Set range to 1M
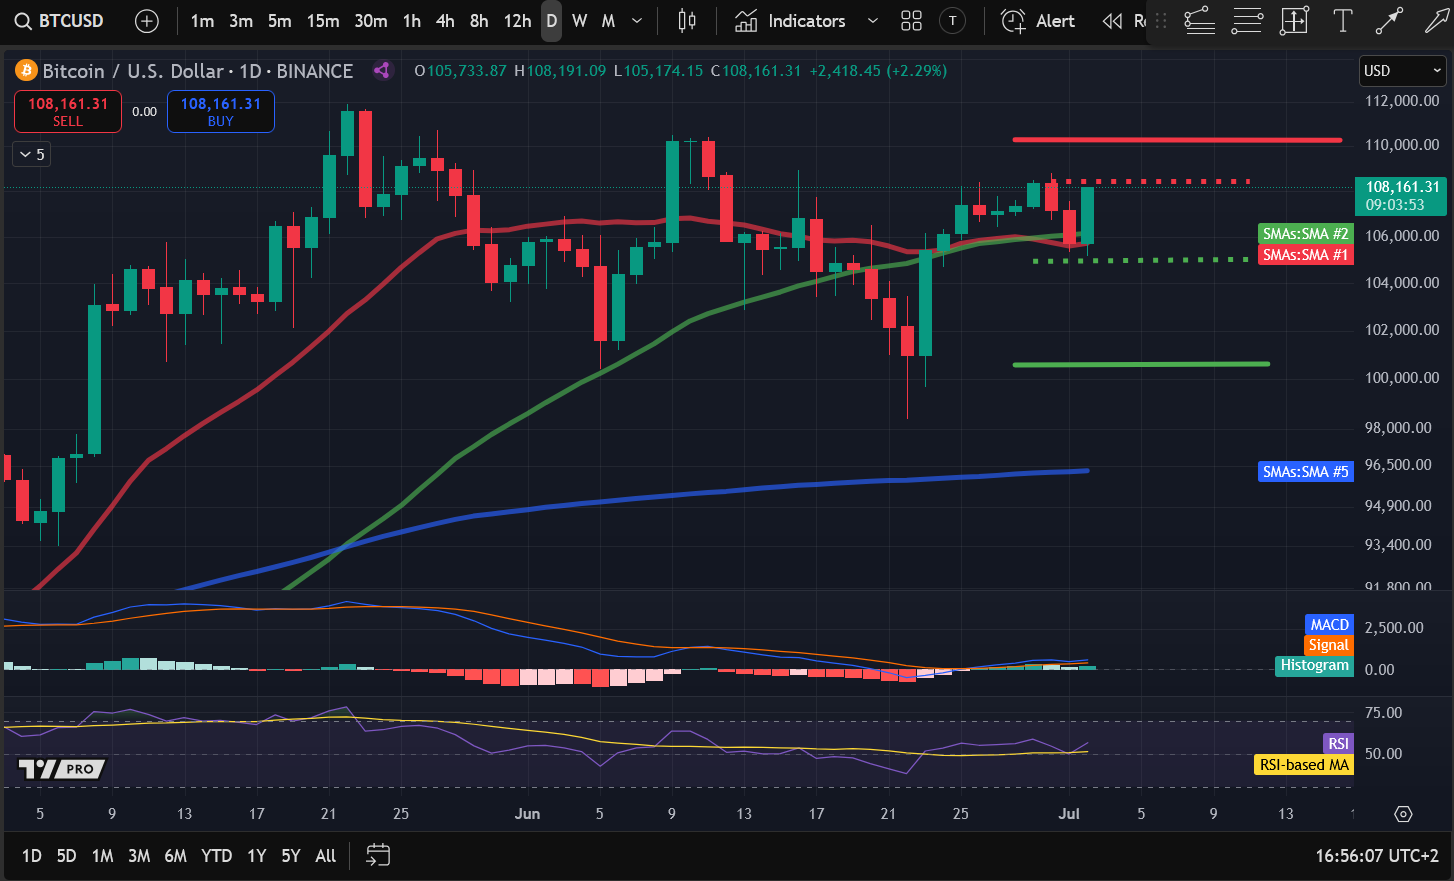The image size is (1454, 881). 102,856
